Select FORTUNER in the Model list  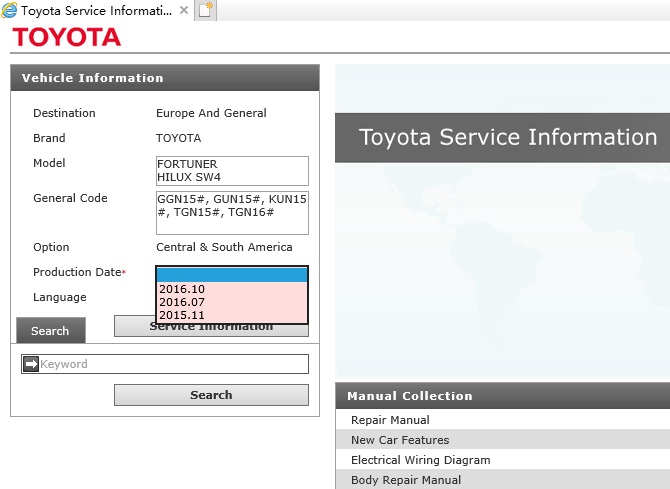[x=187, y=164]
